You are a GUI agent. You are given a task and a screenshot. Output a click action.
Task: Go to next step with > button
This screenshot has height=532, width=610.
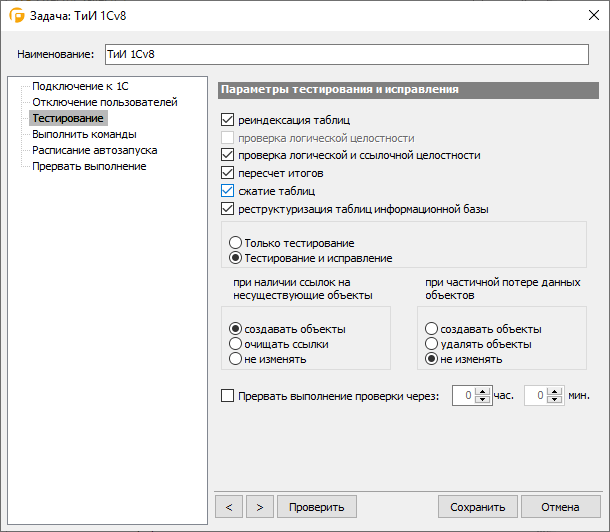[260, 507]
